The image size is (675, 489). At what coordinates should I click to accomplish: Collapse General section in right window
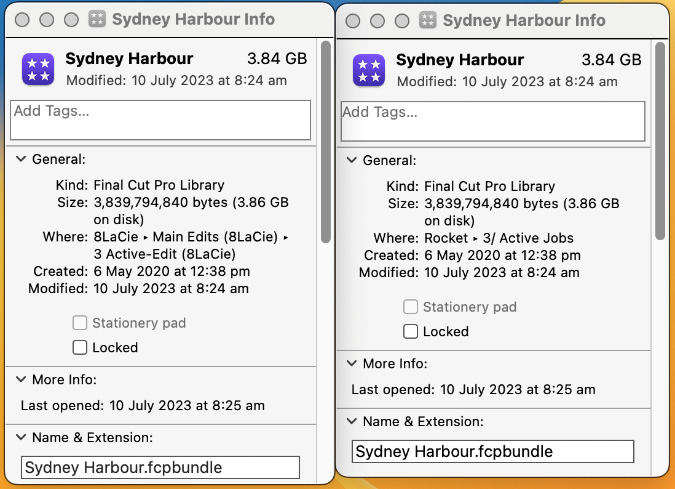(x=352, y=161)
